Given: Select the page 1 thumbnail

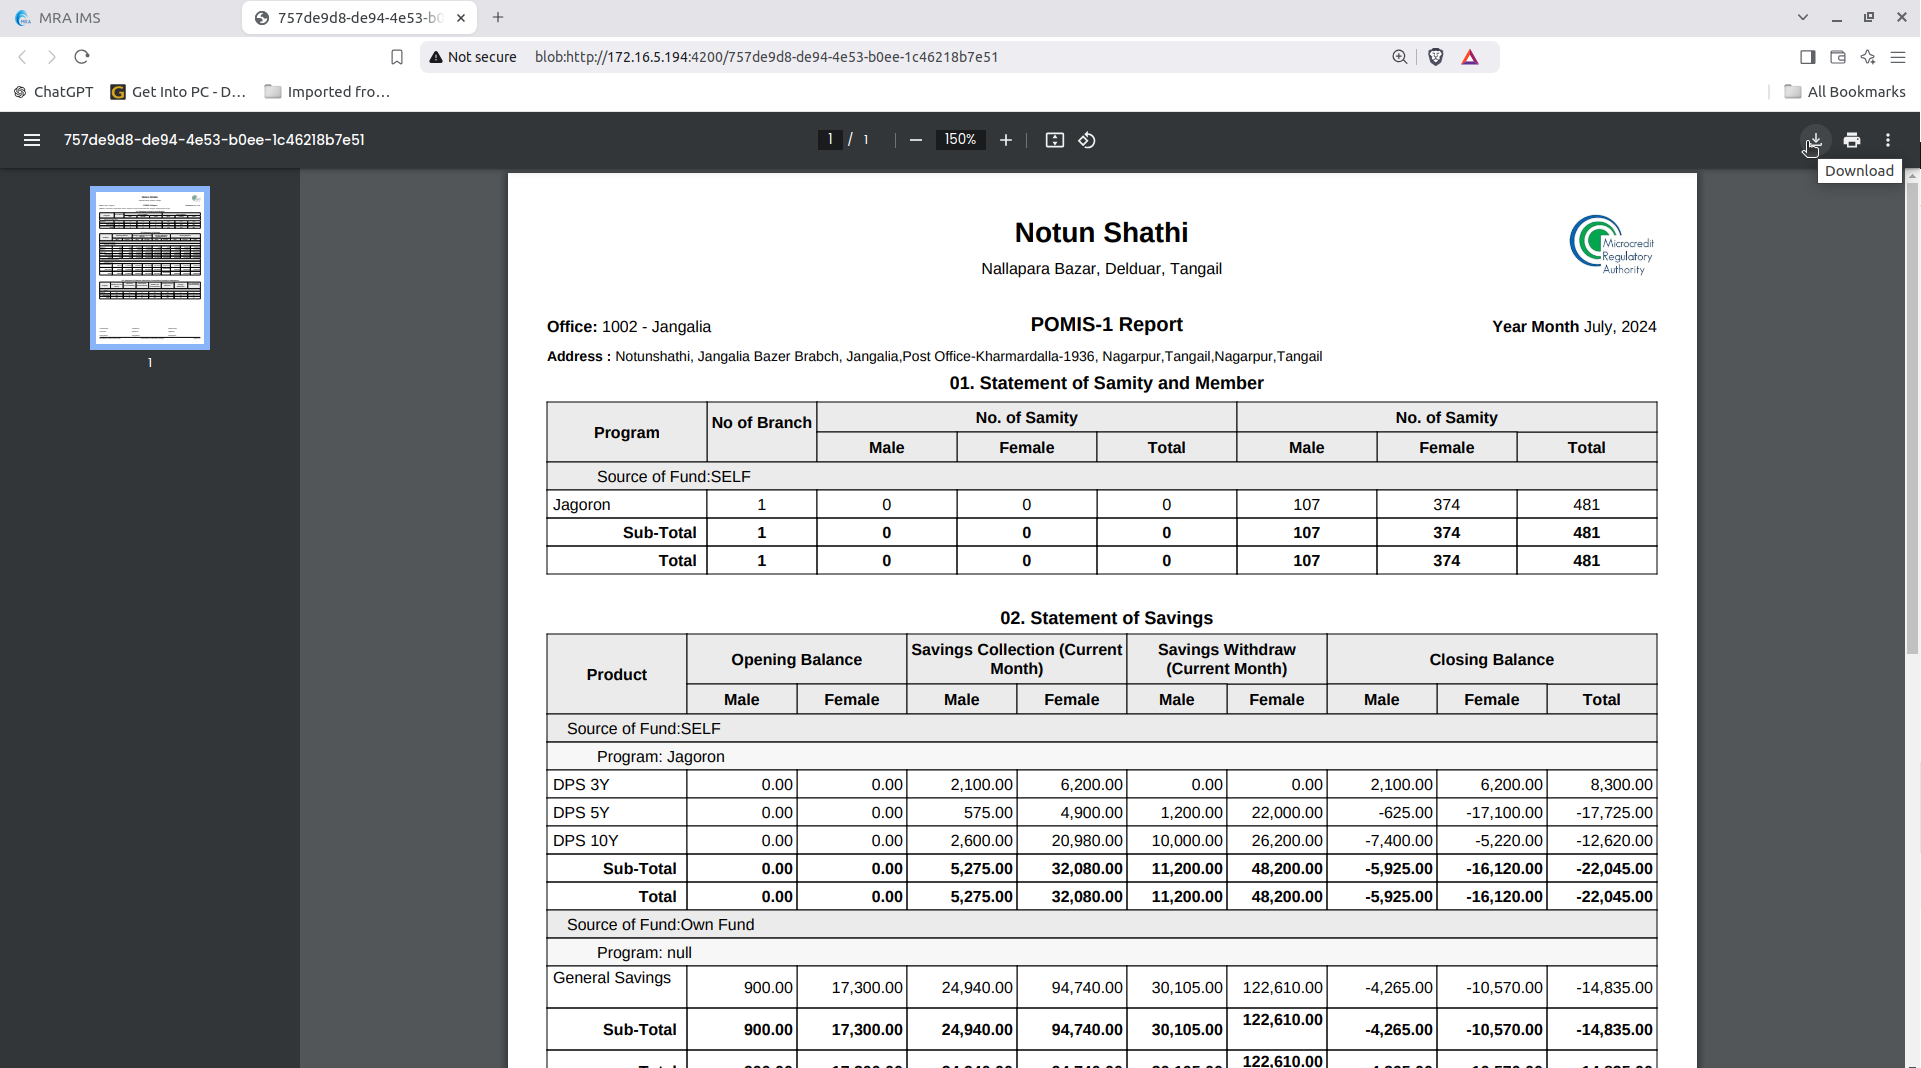Looking at the screenshot, I should coord(150,268).
